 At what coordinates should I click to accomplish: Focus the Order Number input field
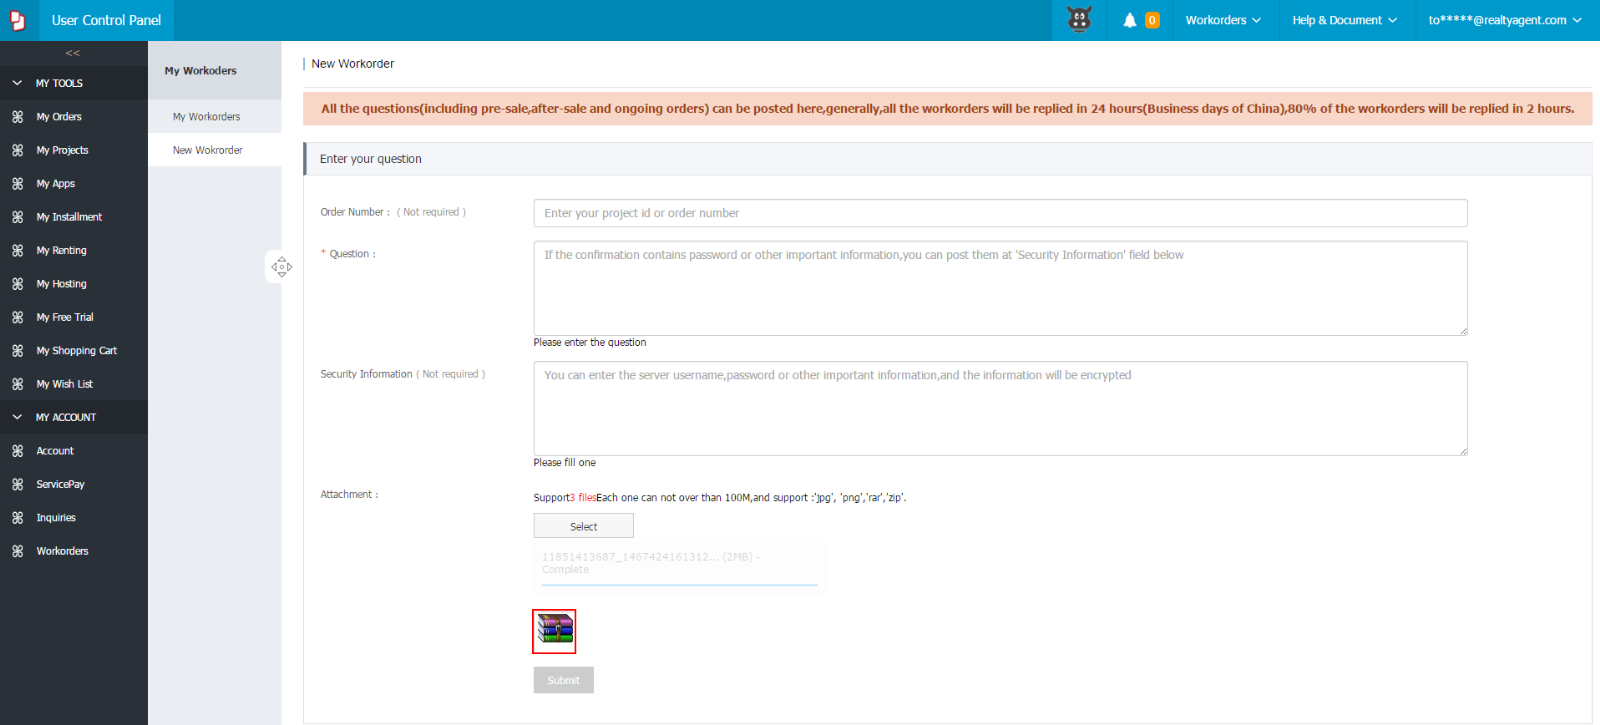[1000, 213]
